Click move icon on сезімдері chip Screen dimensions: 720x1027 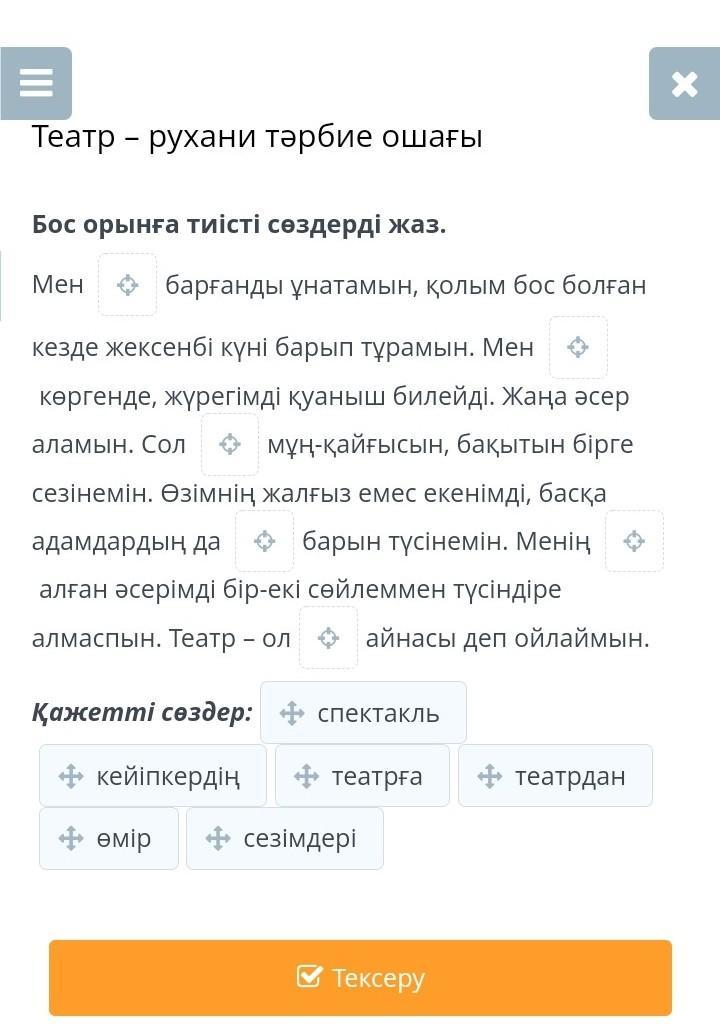point(218,838)
